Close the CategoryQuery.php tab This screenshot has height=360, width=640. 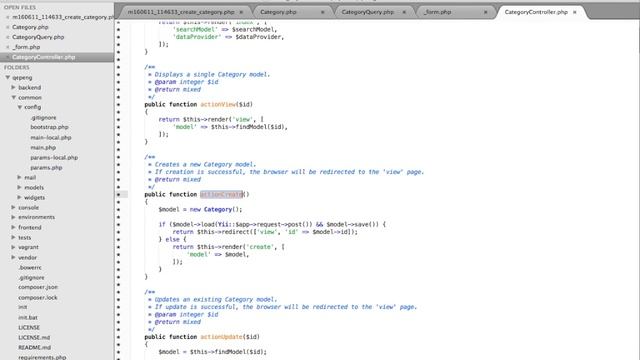(x=404, y=12)
